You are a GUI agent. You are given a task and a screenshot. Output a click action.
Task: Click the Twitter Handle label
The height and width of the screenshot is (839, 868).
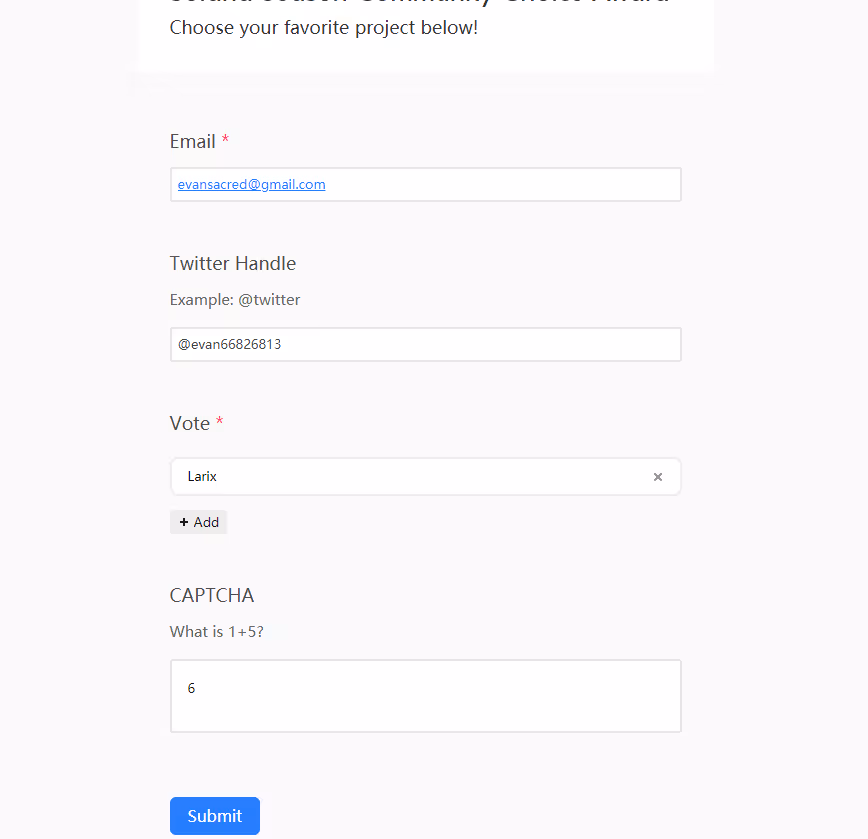232,263
